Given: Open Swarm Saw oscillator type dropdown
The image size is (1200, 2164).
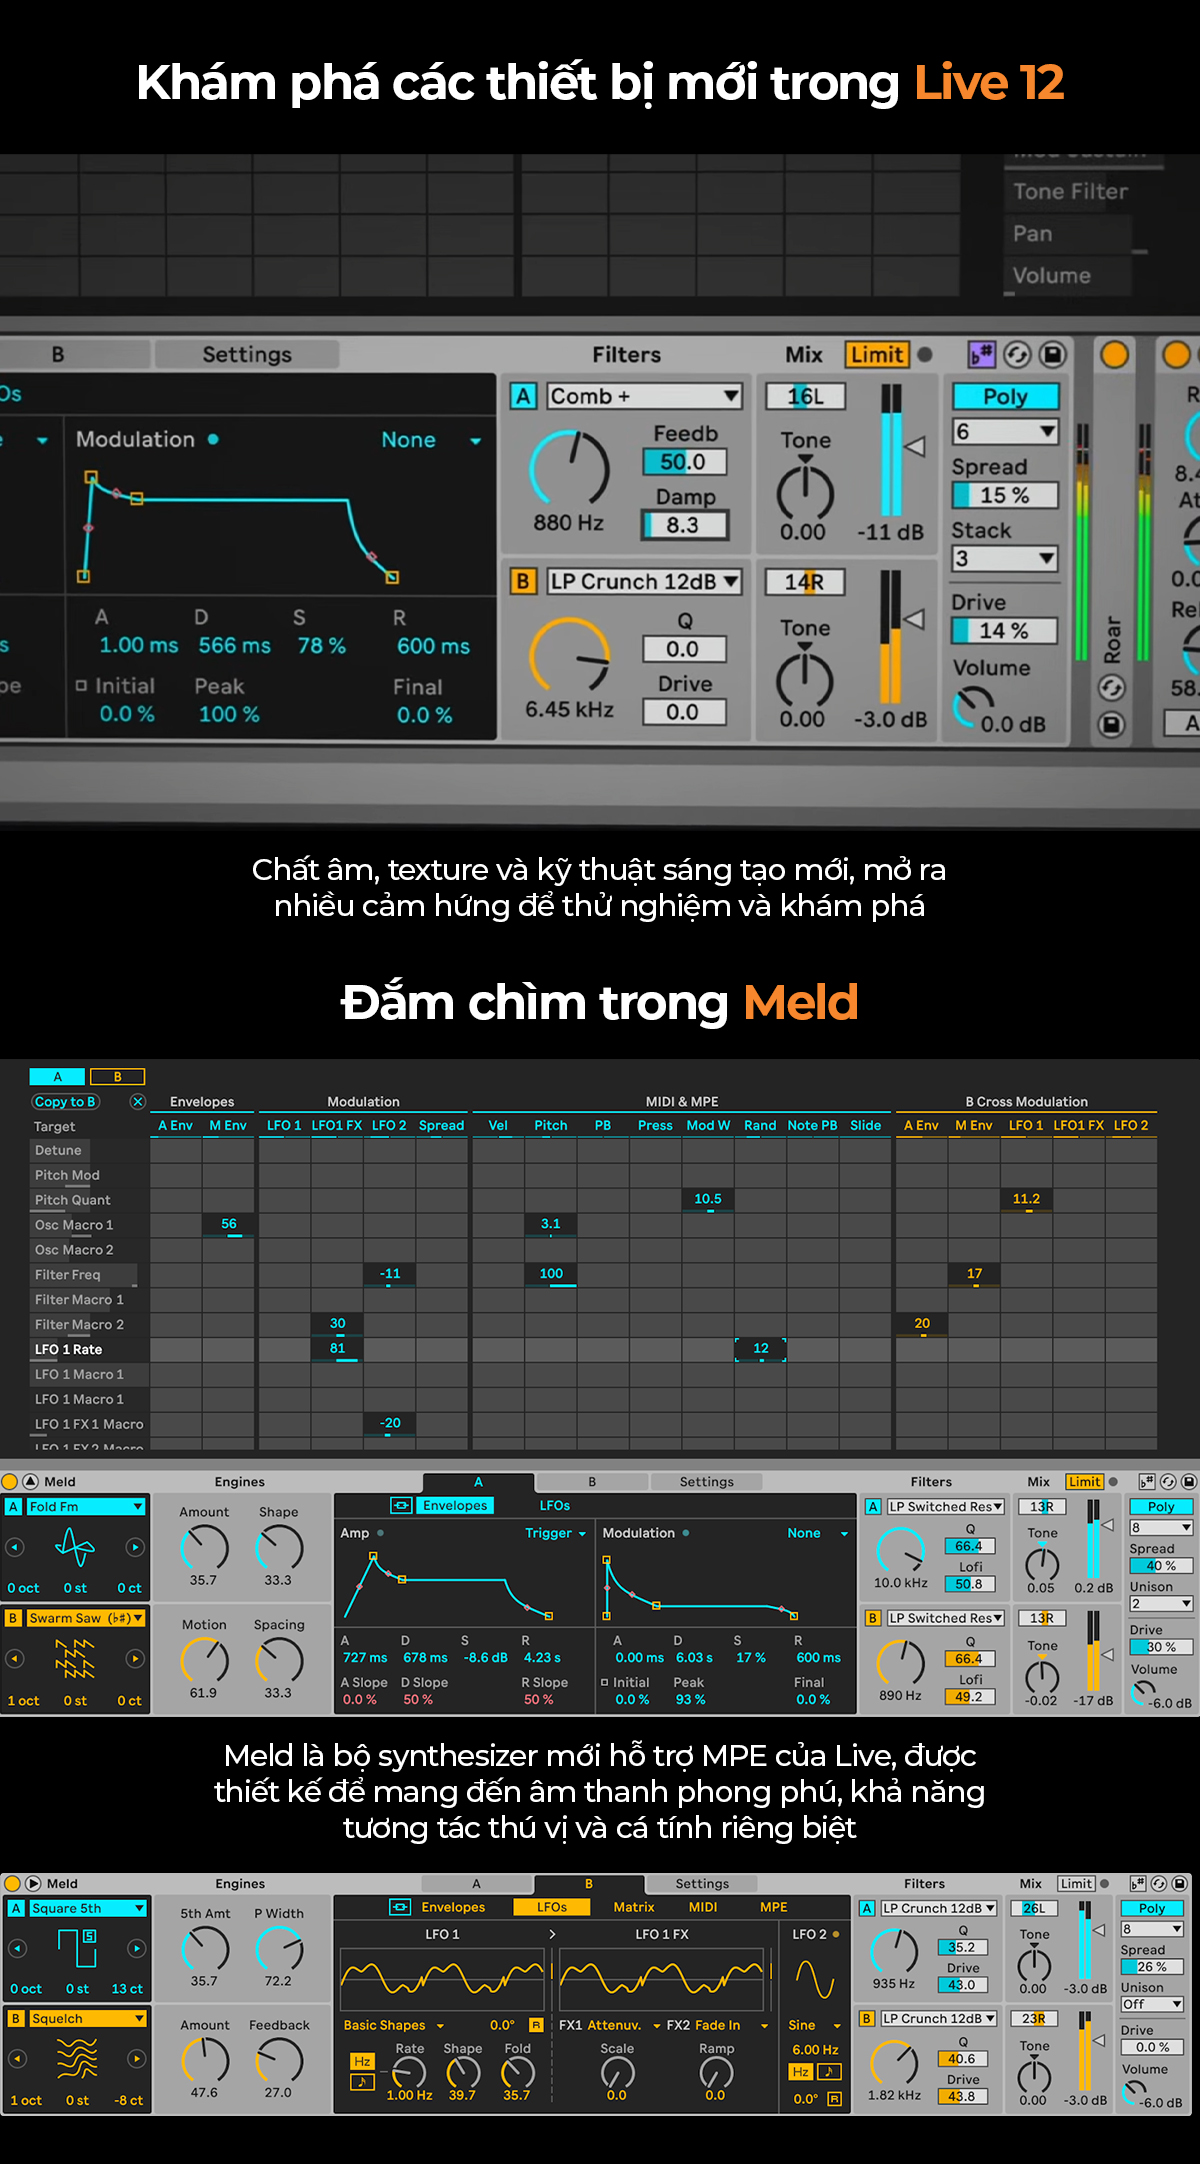Looking at the screenshot, I should click(86, 1618).
